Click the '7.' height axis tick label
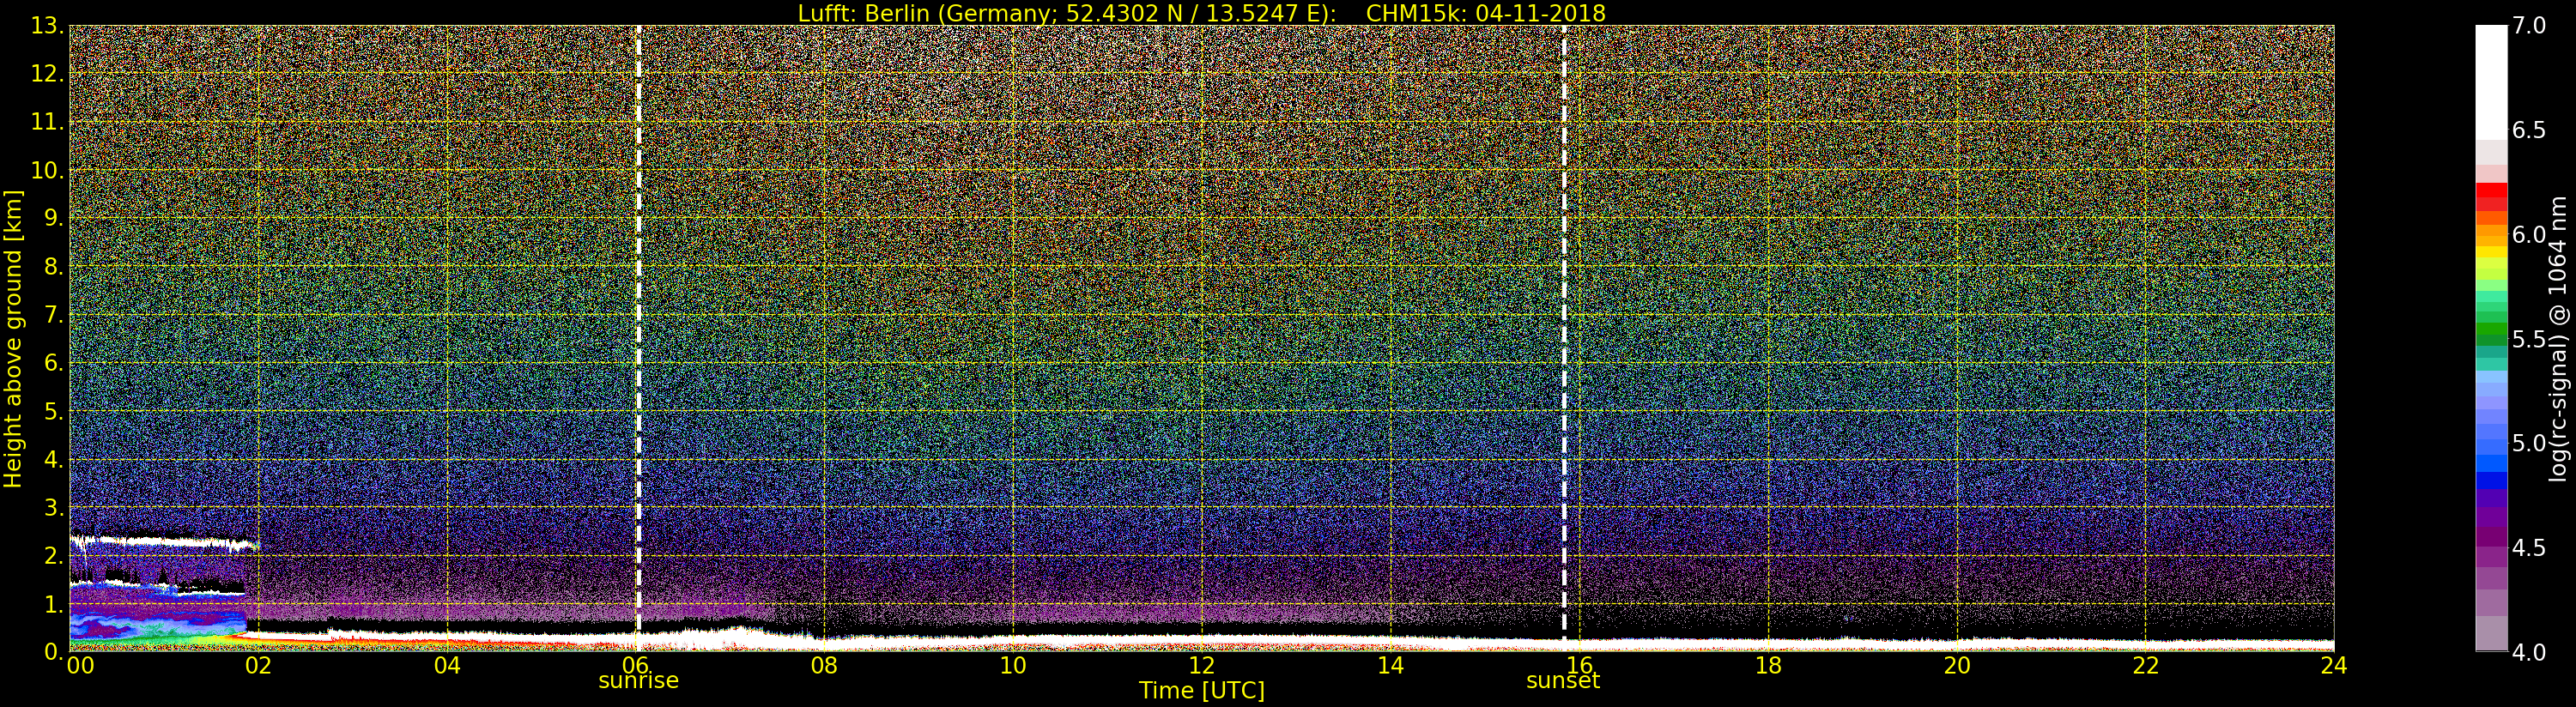The height and width of the screenshot is (707, 2576). coord(54,315)
